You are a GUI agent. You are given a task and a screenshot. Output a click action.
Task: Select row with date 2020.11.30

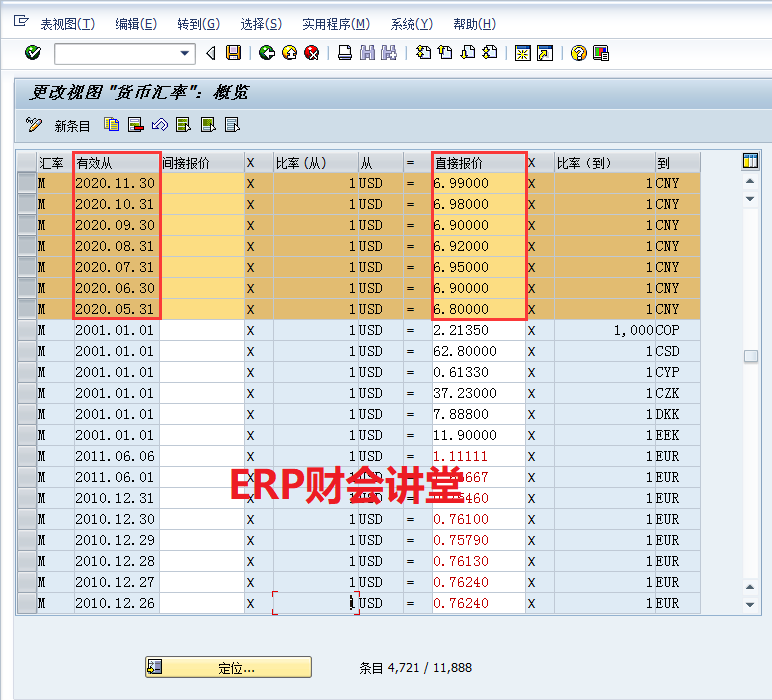pyautogui.click(x=26, y=183)
